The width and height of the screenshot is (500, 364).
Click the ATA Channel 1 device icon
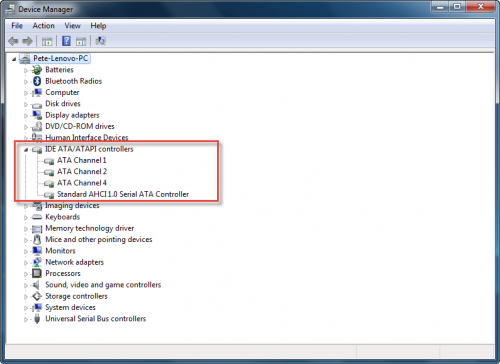pyautogui.click(x=49, y=161)
